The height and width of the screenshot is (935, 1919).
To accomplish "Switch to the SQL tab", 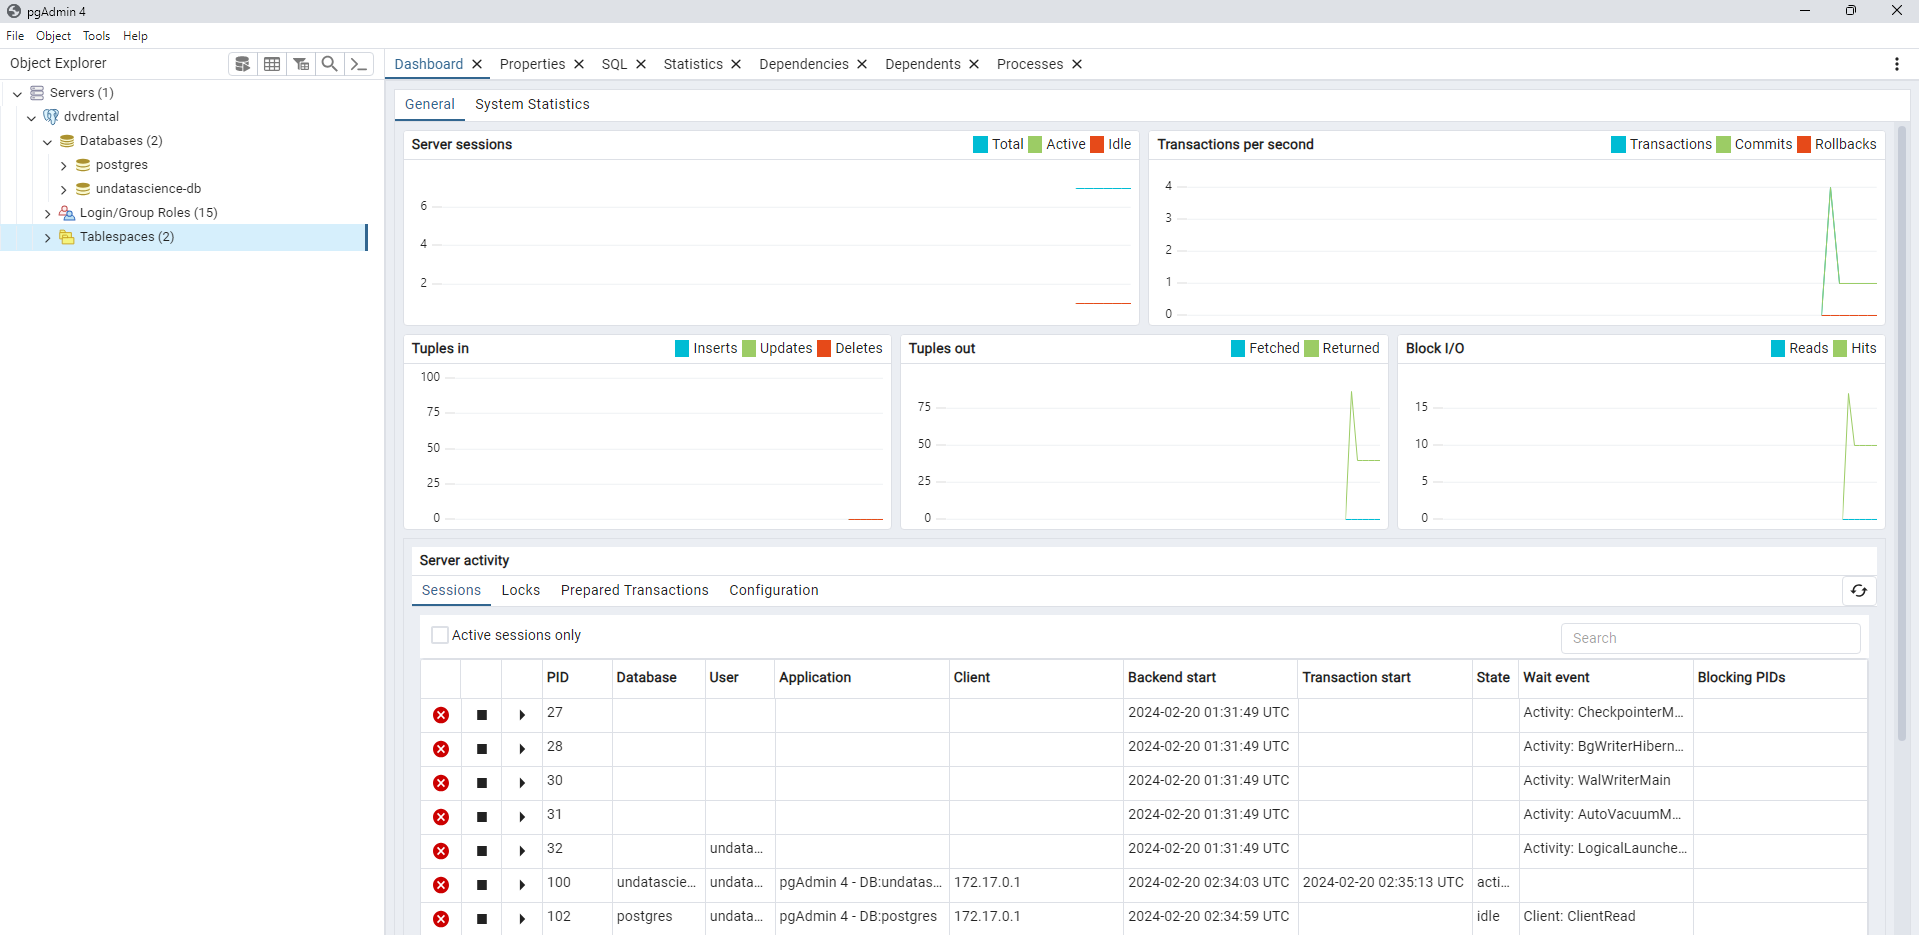I will tap(614, 64).
